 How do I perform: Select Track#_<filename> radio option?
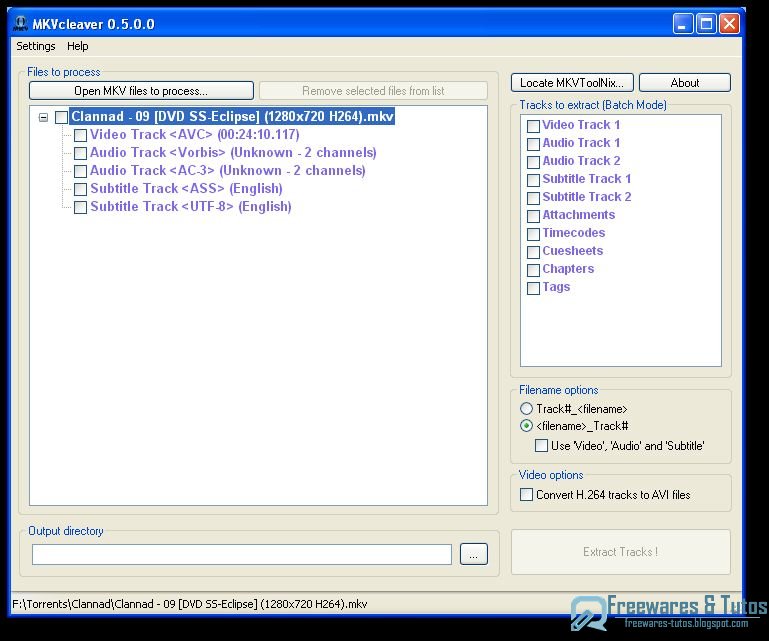click(x=526, y=409)
